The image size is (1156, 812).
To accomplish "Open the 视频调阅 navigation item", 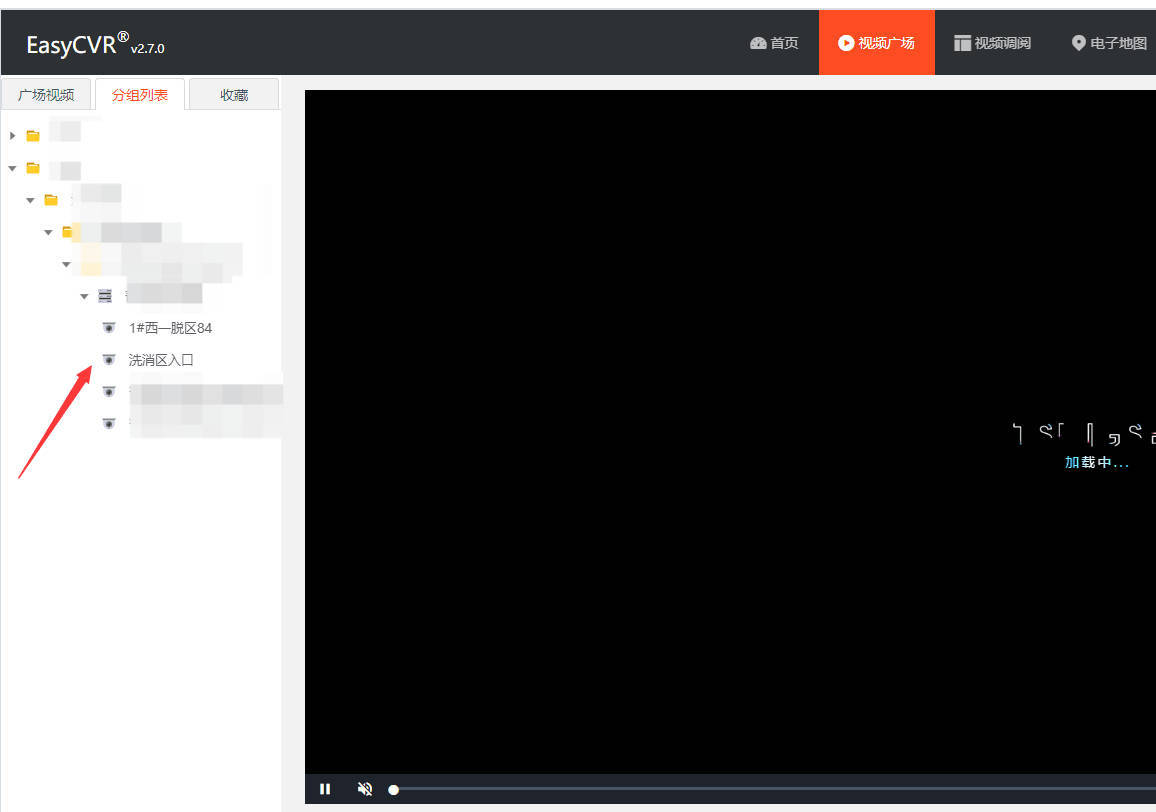I will (992, 44).
